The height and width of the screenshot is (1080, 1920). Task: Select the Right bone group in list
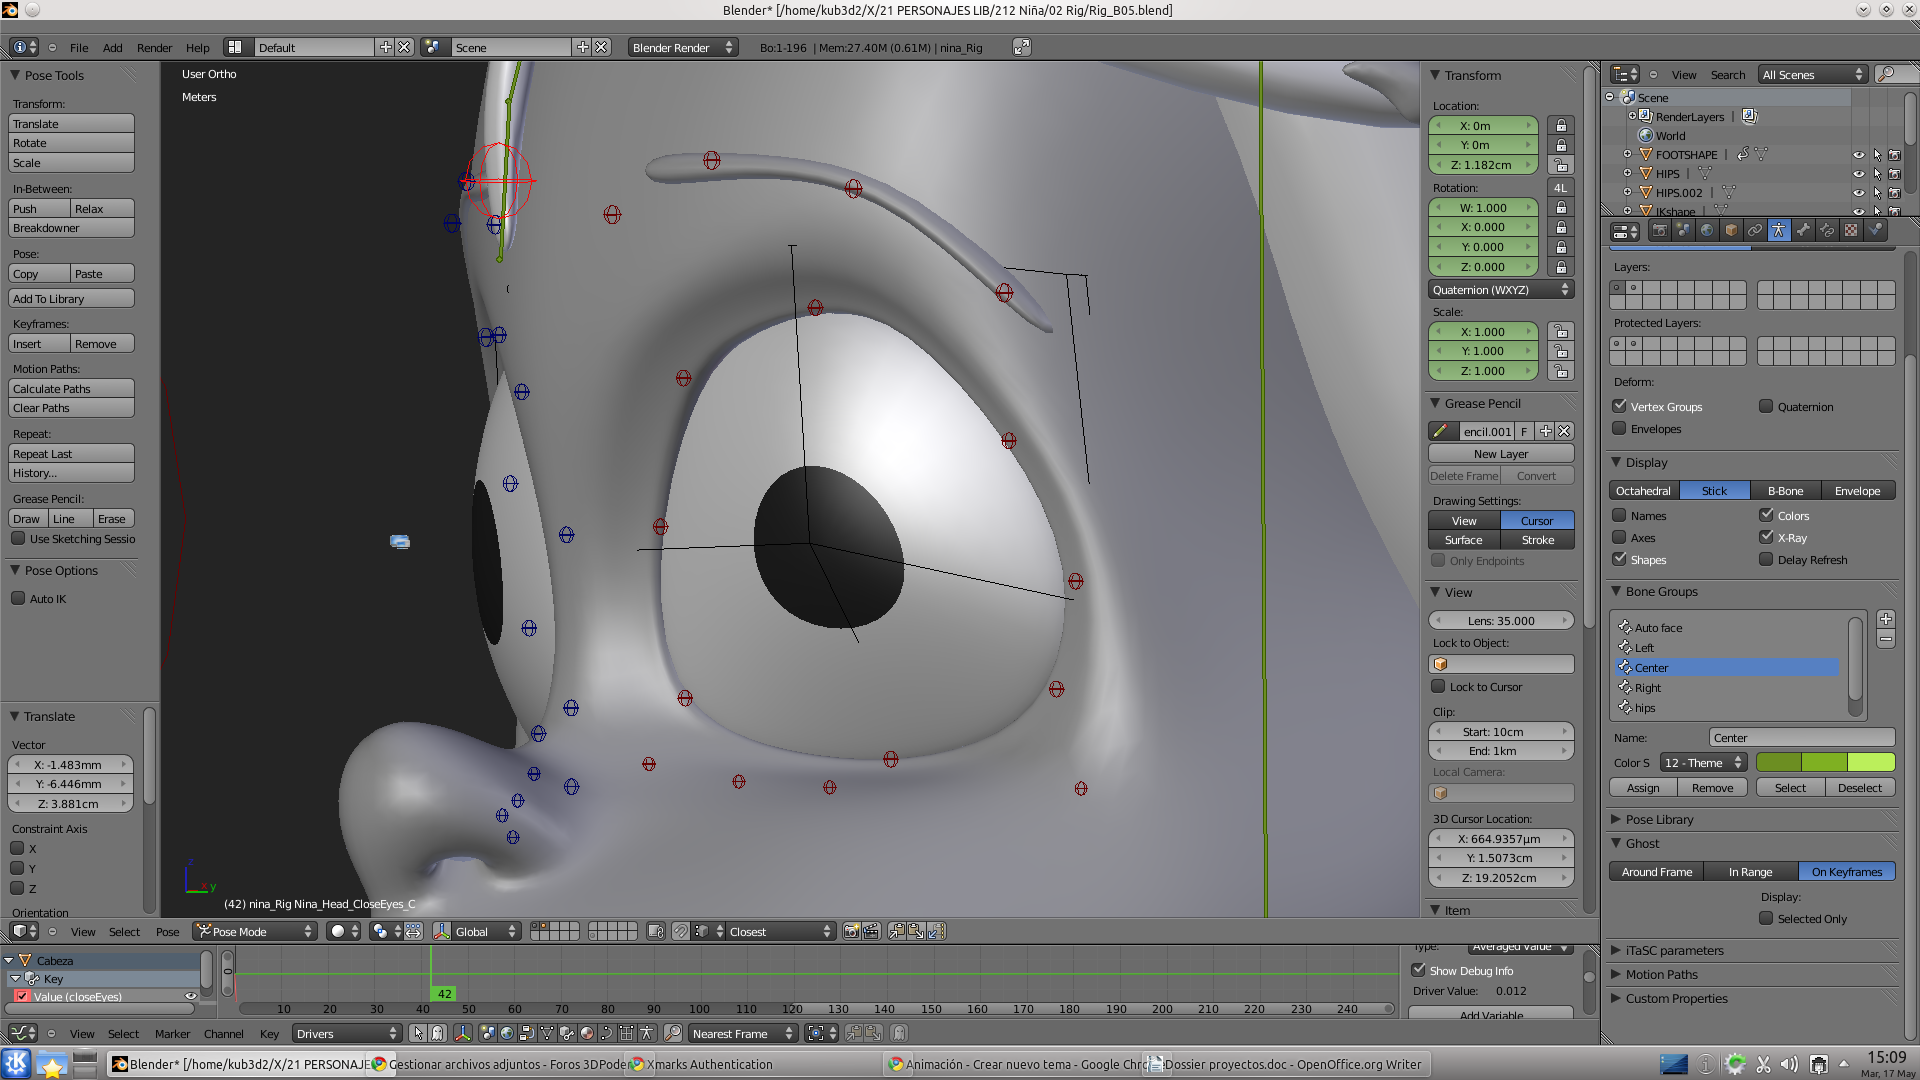click(x=1648, y=688)
